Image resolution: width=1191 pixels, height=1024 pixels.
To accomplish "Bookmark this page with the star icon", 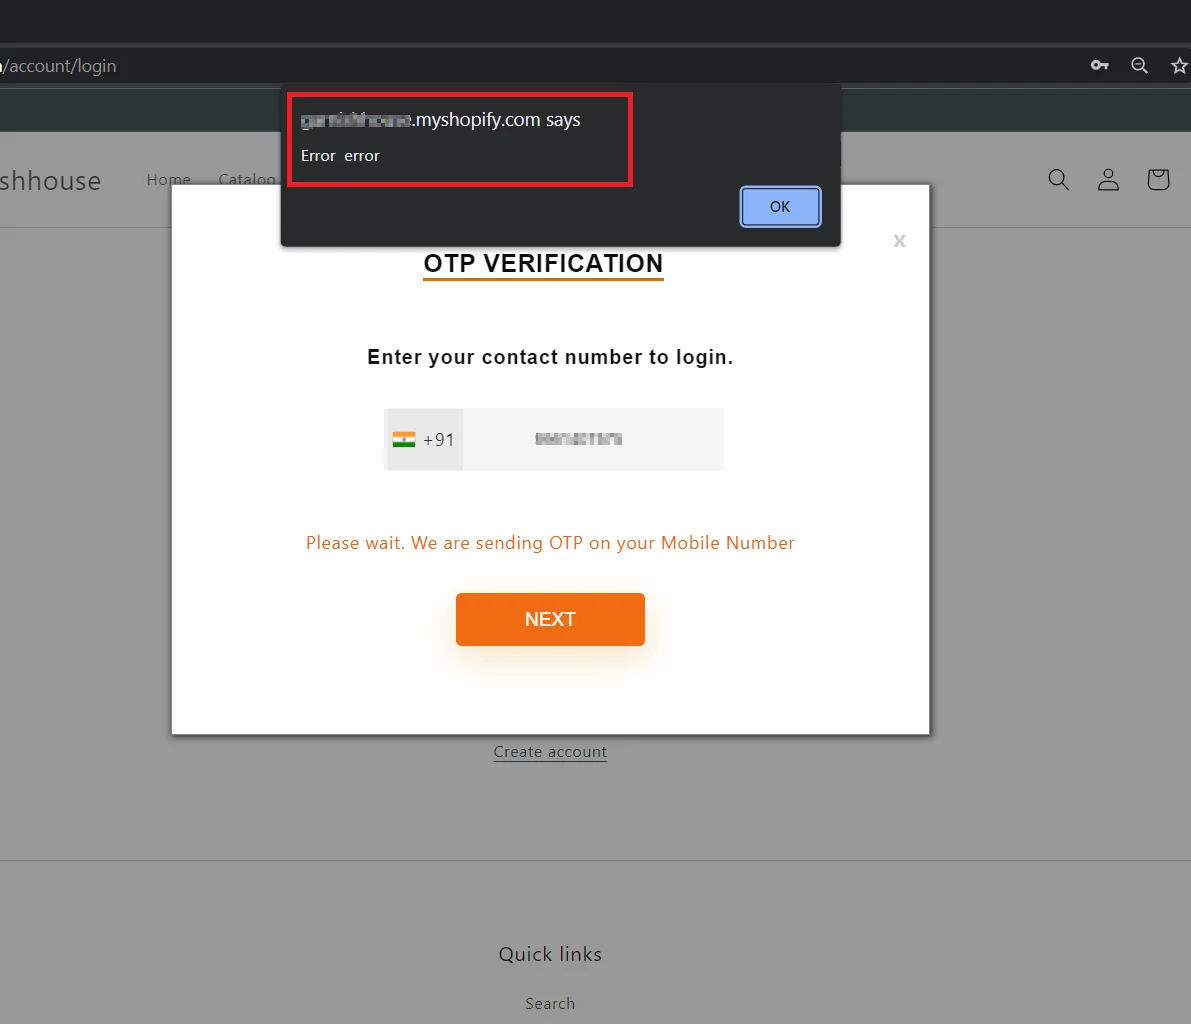I will tap(1179, 66).
